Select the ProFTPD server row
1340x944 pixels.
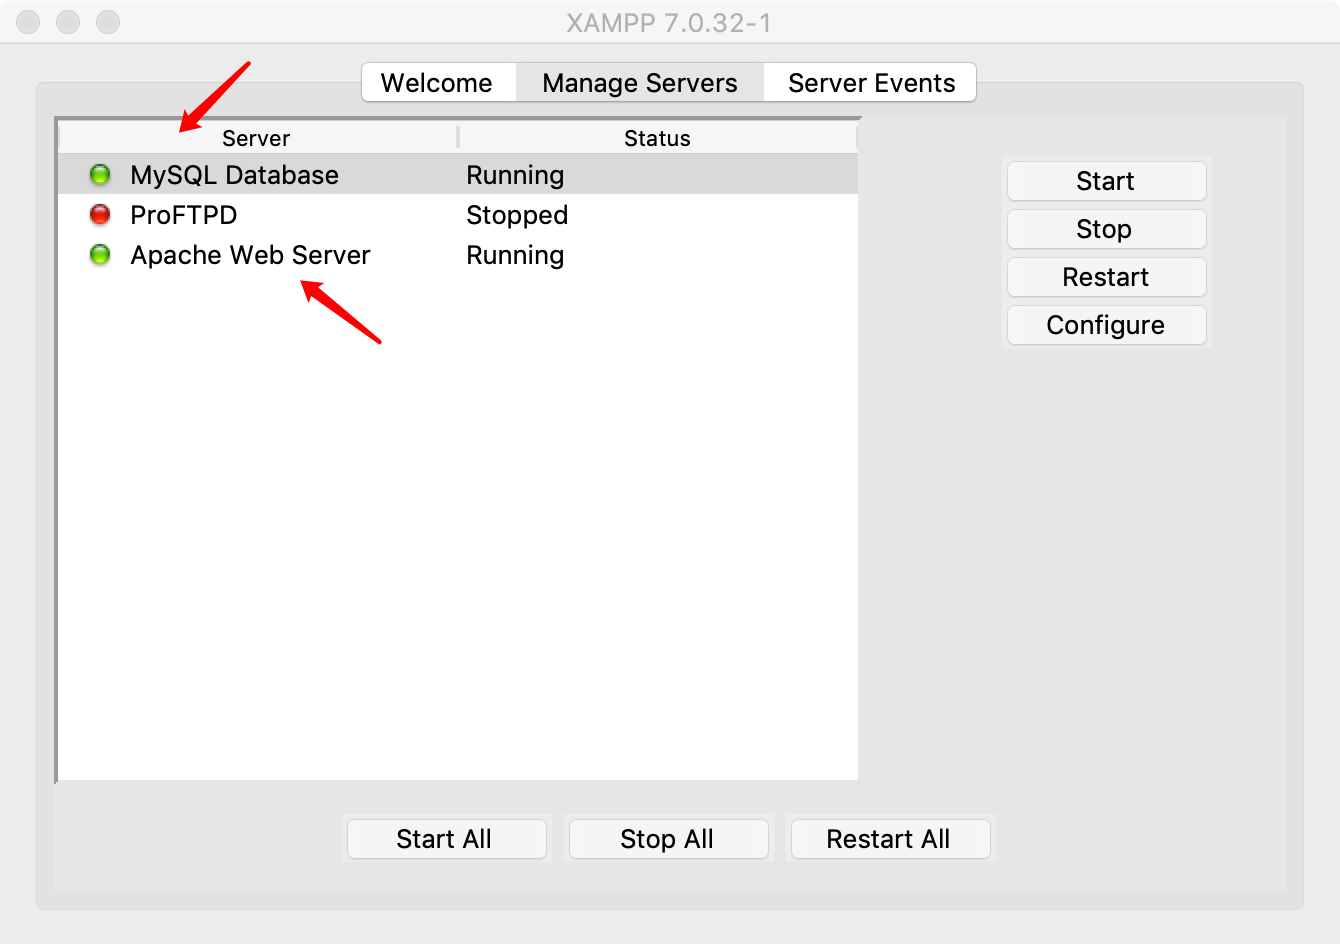pyautogui.click(x=458, y=215)
